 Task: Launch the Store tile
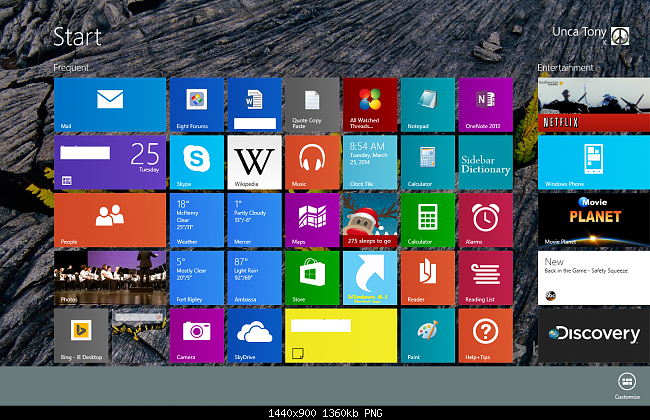(x=312, y=278)
